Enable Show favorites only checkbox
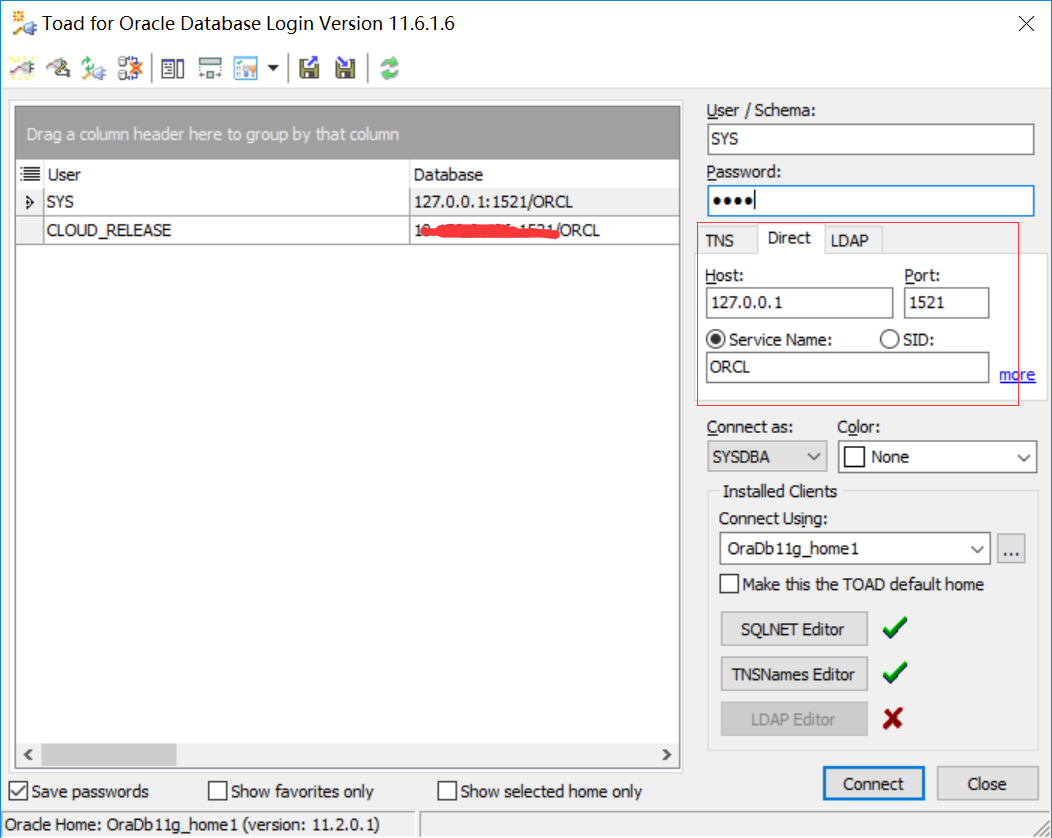1052x838 pixels. (218, 791)
